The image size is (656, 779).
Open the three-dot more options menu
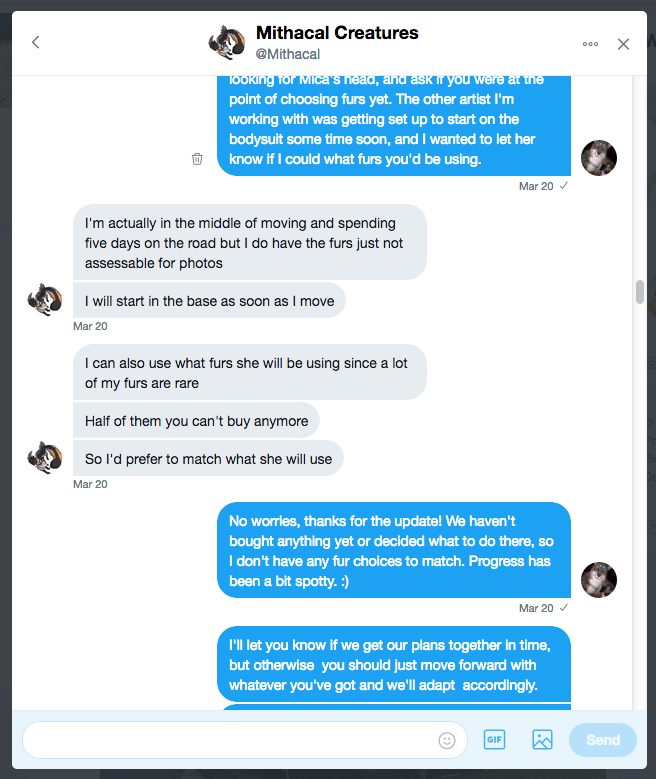pyautogui.click(x=590, y=44)
